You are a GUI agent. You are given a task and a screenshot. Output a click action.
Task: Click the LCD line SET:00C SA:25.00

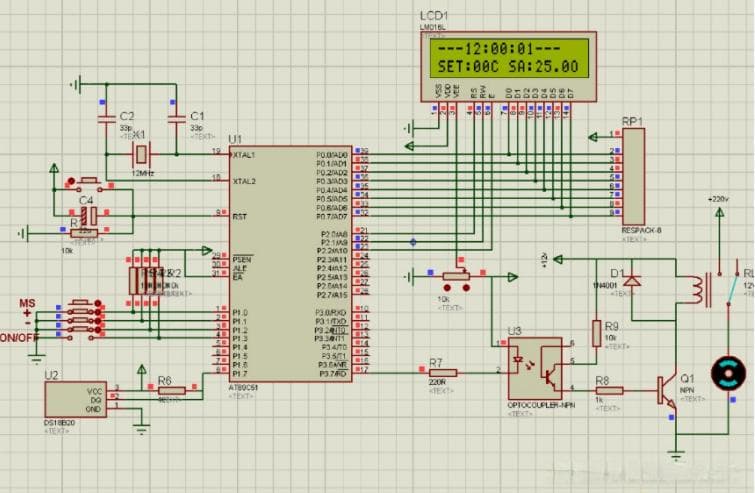(x=508, y=66)
